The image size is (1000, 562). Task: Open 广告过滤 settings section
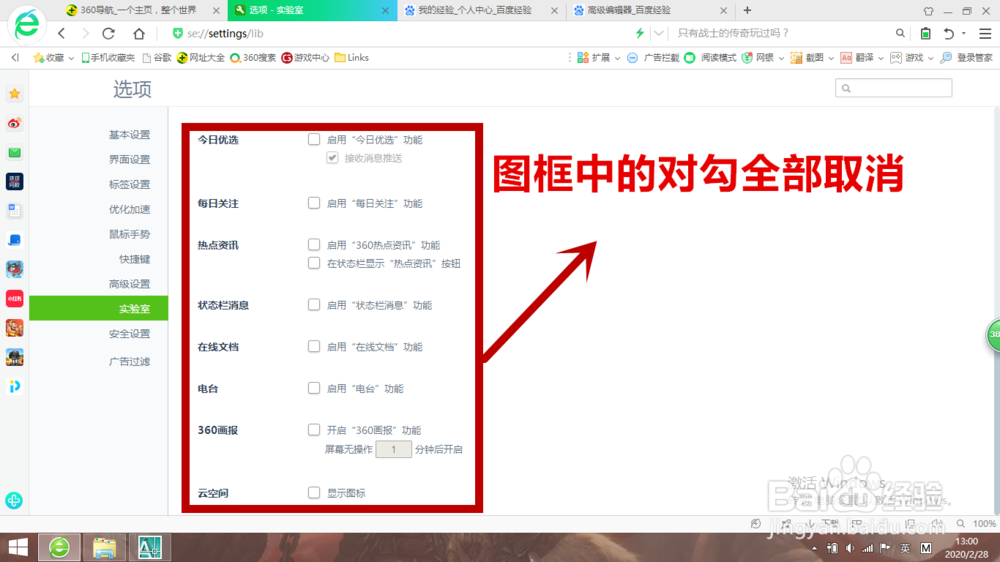coord(129,362)
